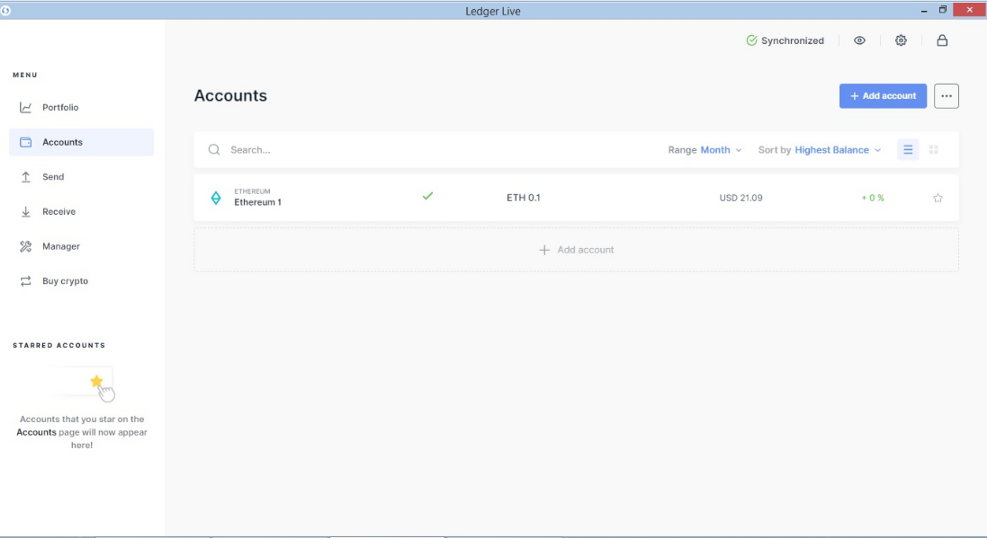Click the Portfolio chart icon
Image resolution: width=987 pixels, height=538 pixels.
click(x=26, y=108)
